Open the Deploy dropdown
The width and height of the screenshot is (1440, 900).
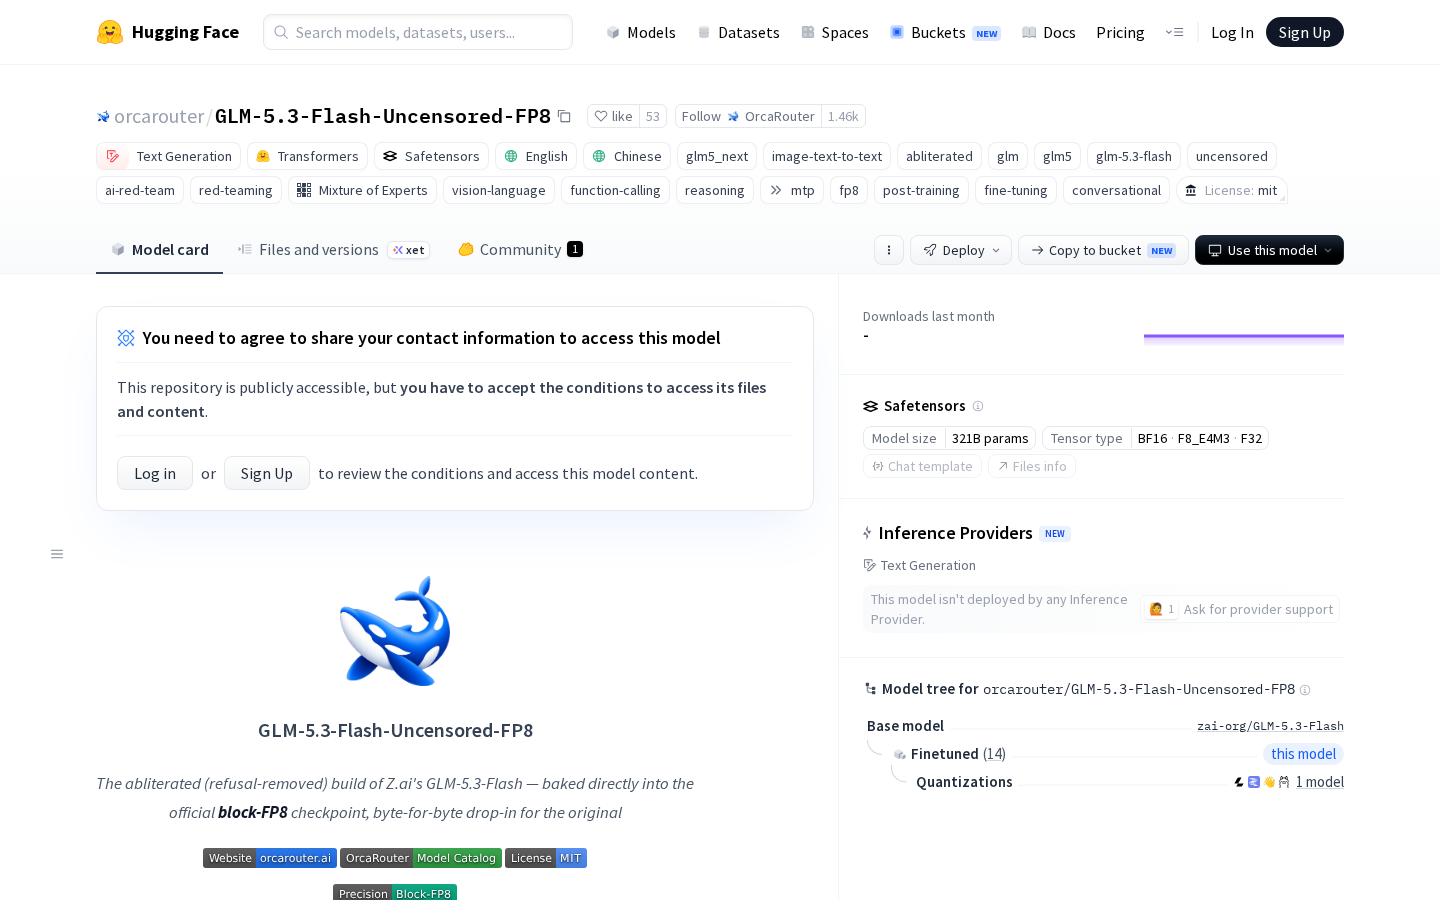(961, 250)
